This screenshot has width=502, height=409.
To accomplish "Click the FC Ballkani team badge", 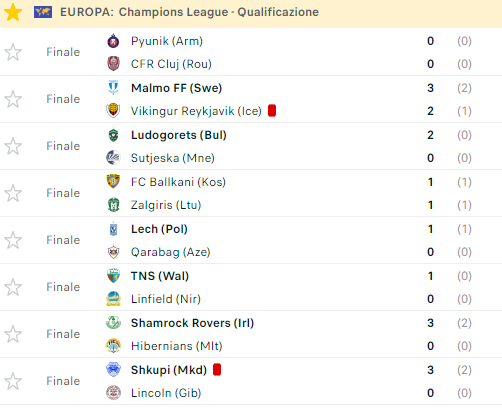I will pos(113,182).
